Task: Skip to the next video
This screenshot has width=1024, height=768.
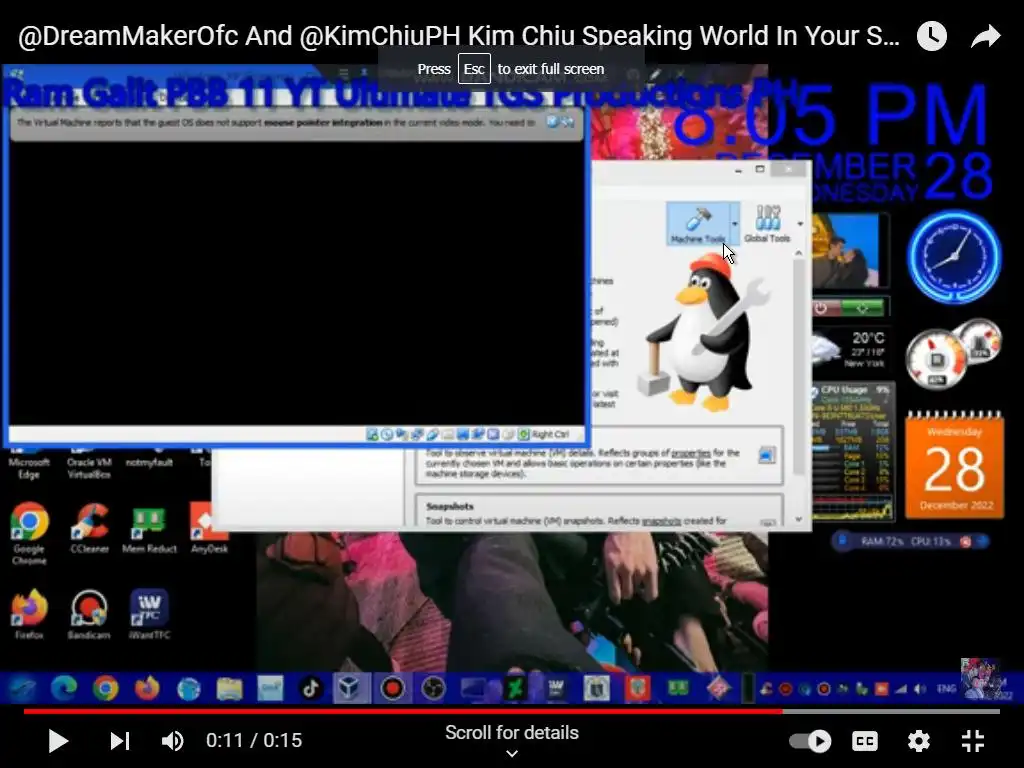Action: click(120, 741)
